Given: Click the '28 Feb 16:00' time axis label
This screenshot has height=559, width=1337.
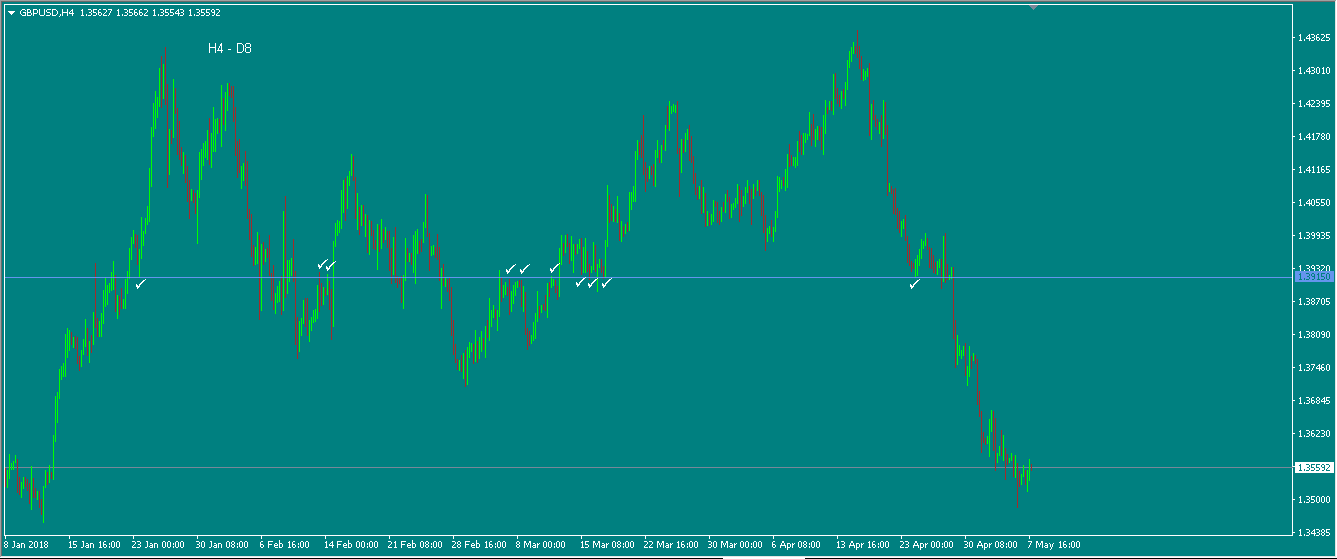Looking at the screenshot, I should pyautogui.click(x=479, y=546).
